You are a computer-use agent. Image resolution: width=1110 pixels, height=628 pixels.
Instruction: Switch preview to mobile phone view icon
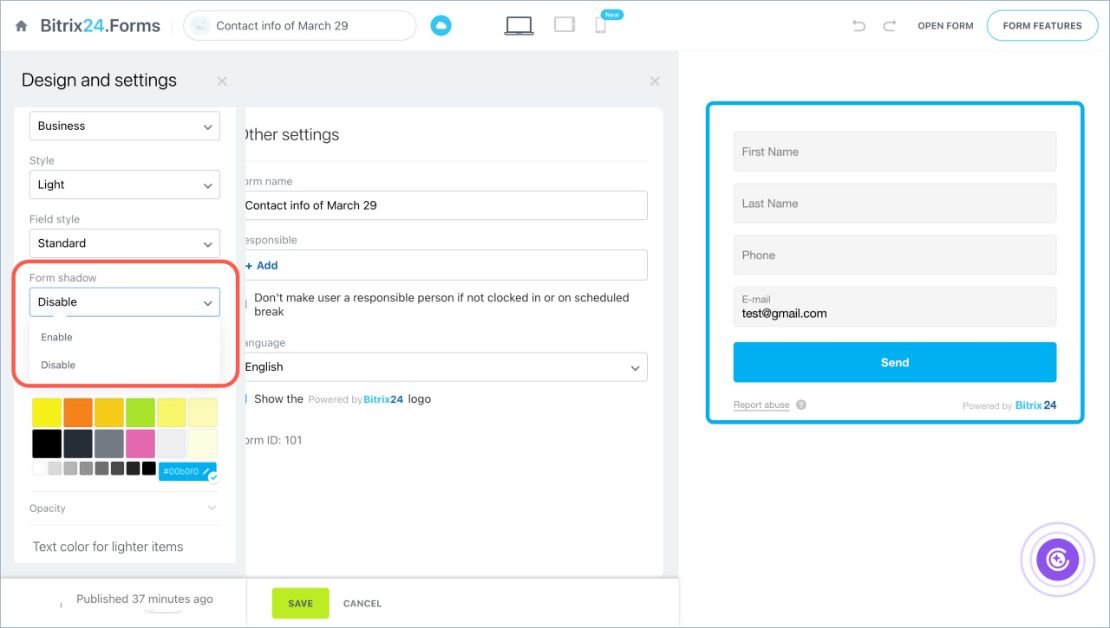[600, 25]
